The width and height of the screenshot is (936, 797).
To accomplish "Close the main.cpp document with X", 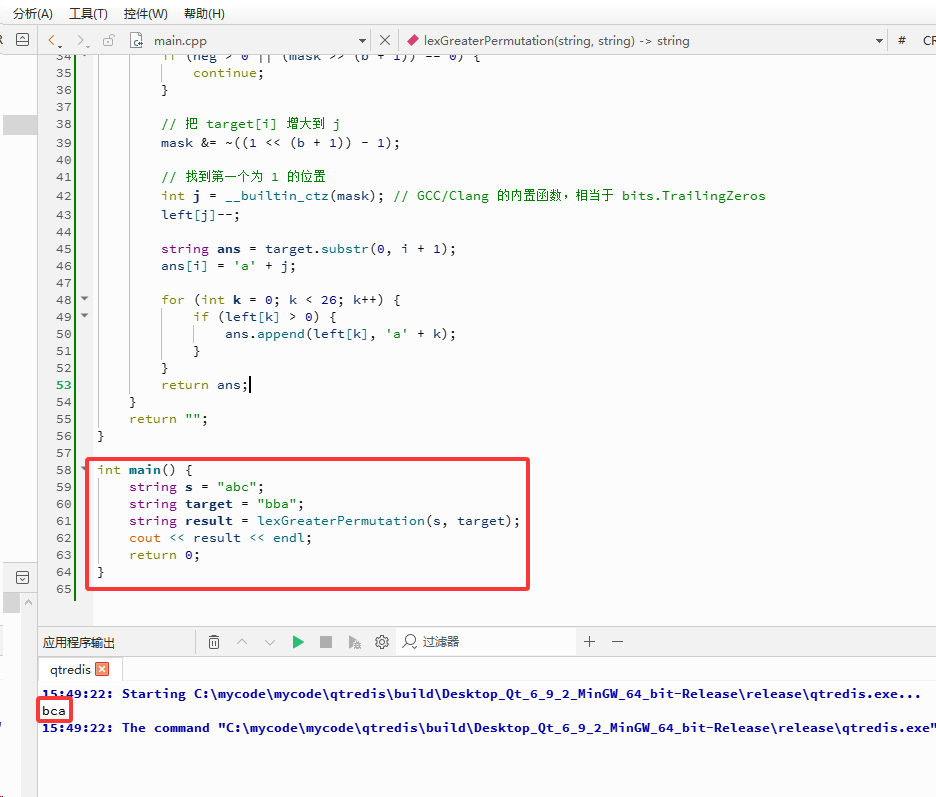I will 385,41.
